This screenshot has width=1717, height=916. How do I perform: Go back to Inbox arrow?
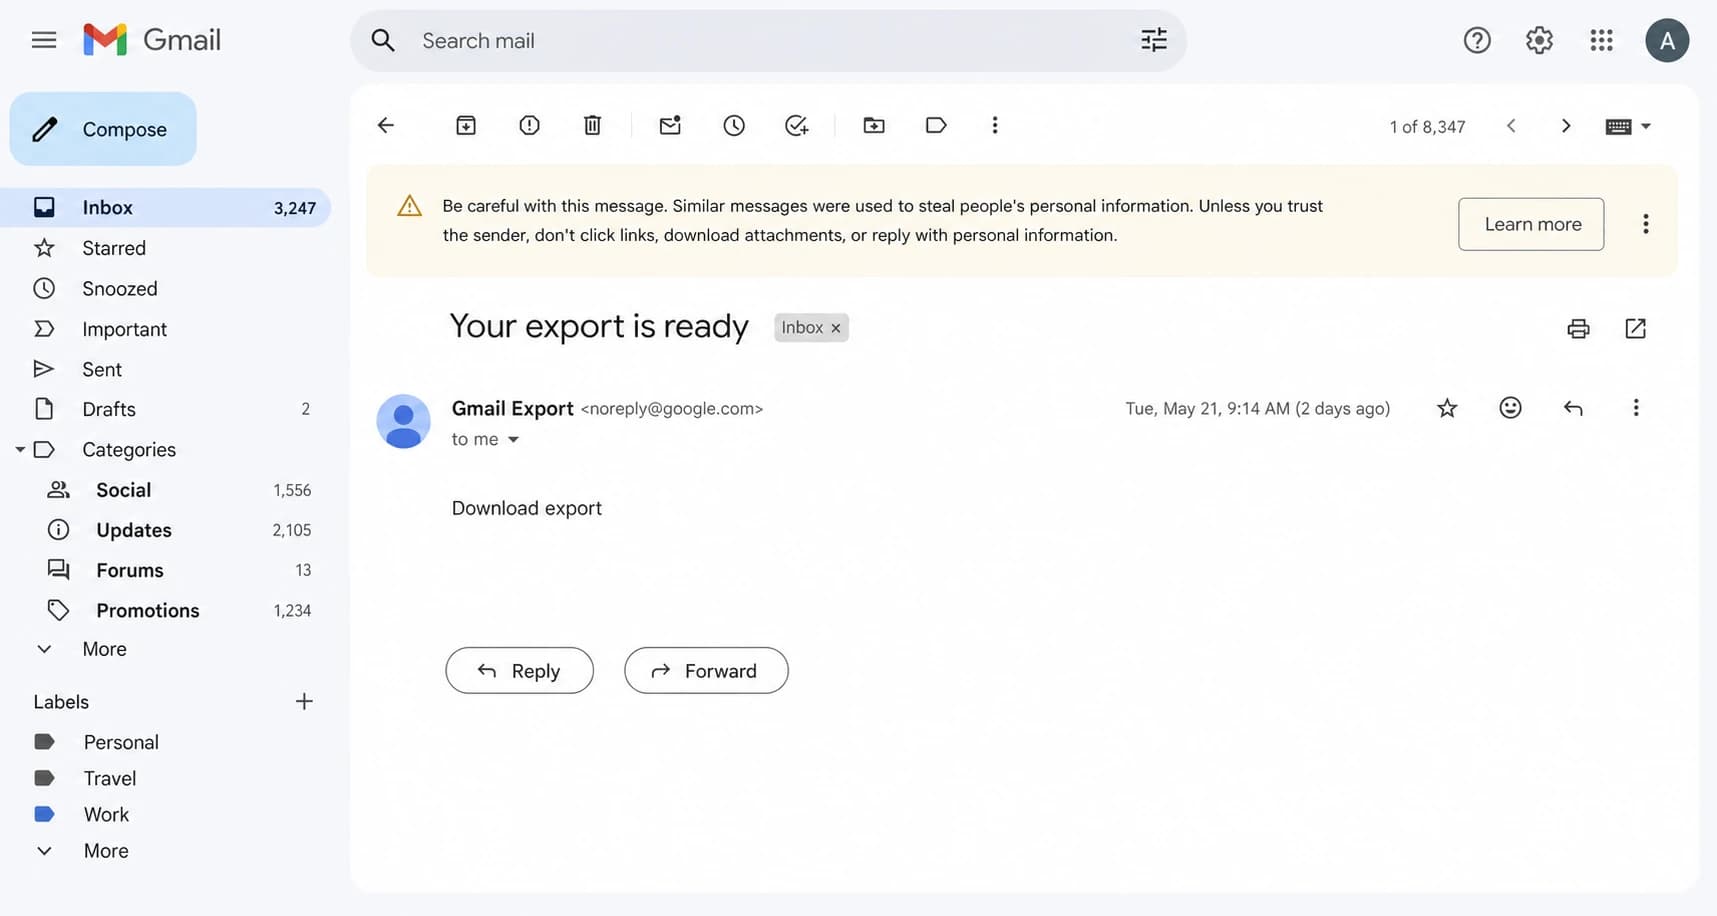pos(386,125)
